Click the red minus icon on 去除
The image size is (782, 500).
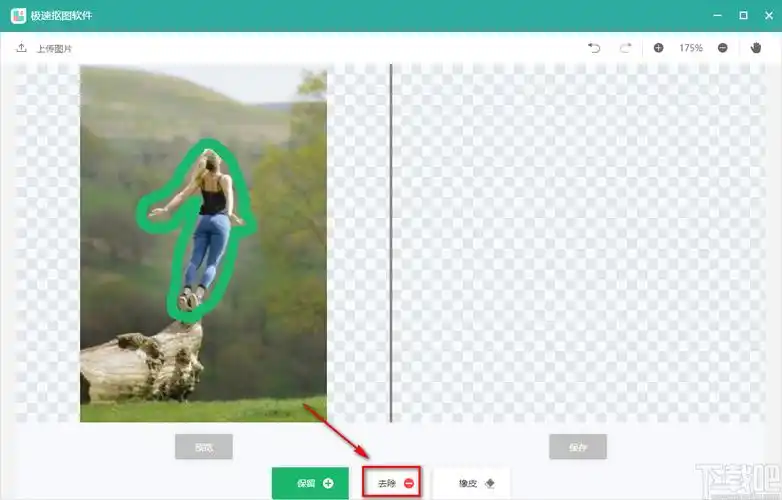(409, 484)
